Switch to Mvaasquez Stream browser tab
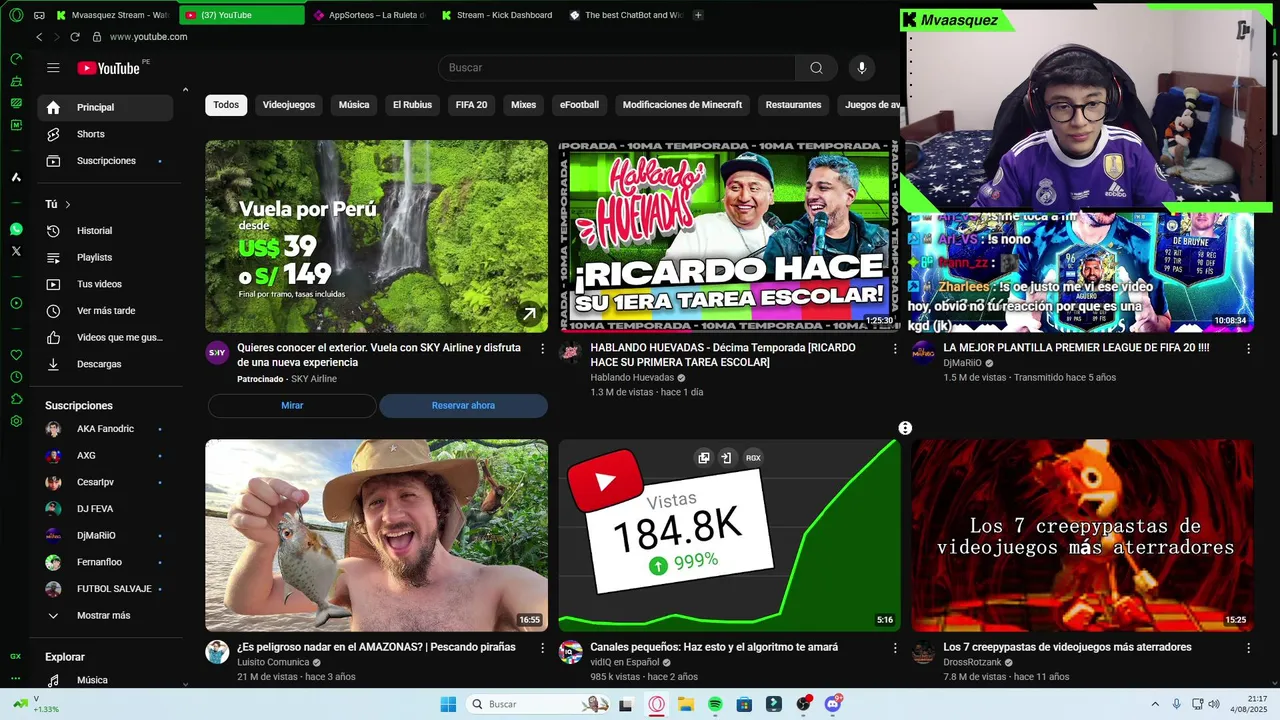This screenshot has width=1280, height=720. pyautogui.click(x=113, y=15)
